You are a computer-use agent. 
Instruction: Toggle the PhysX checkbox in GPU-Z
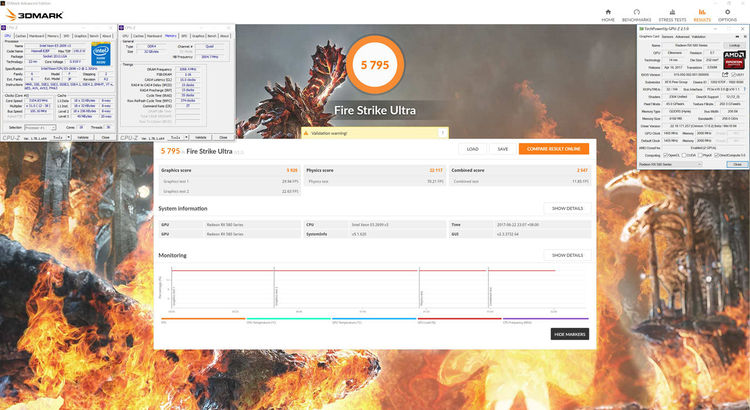click(x=700, y=155)
